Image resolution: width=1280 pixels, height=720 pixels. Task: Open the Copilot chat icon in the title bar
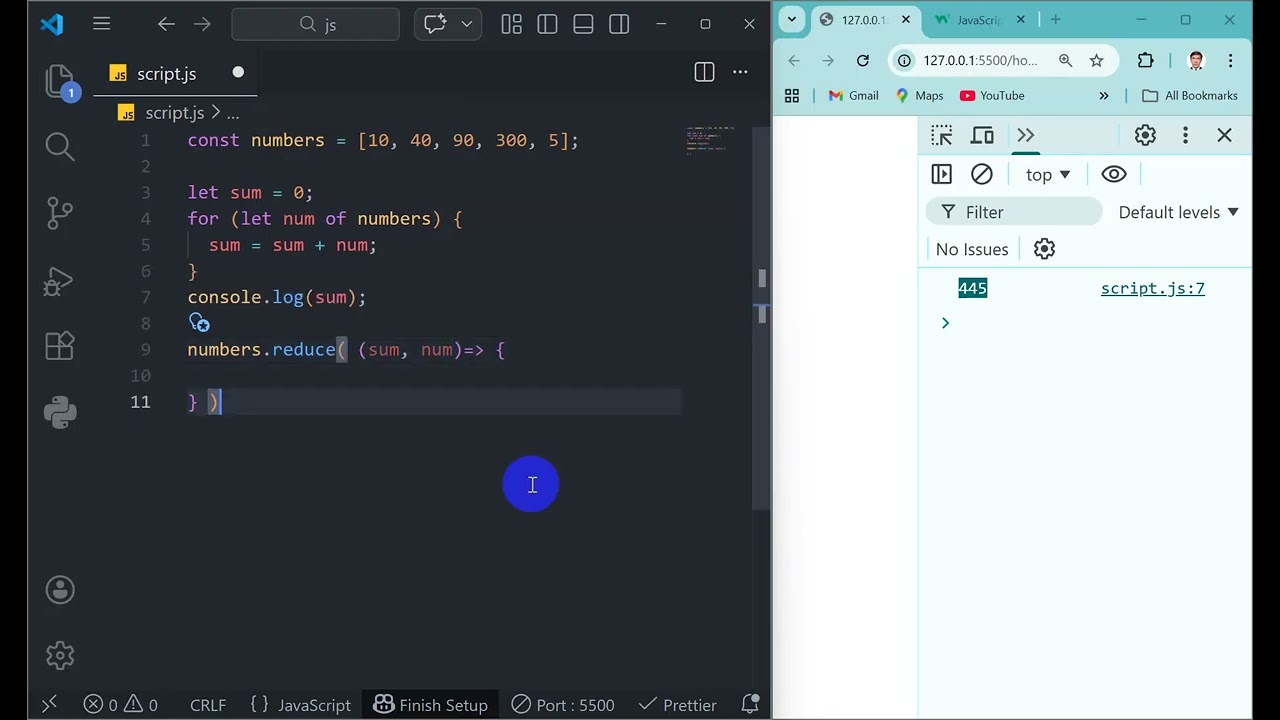click(x=436, y=24)
